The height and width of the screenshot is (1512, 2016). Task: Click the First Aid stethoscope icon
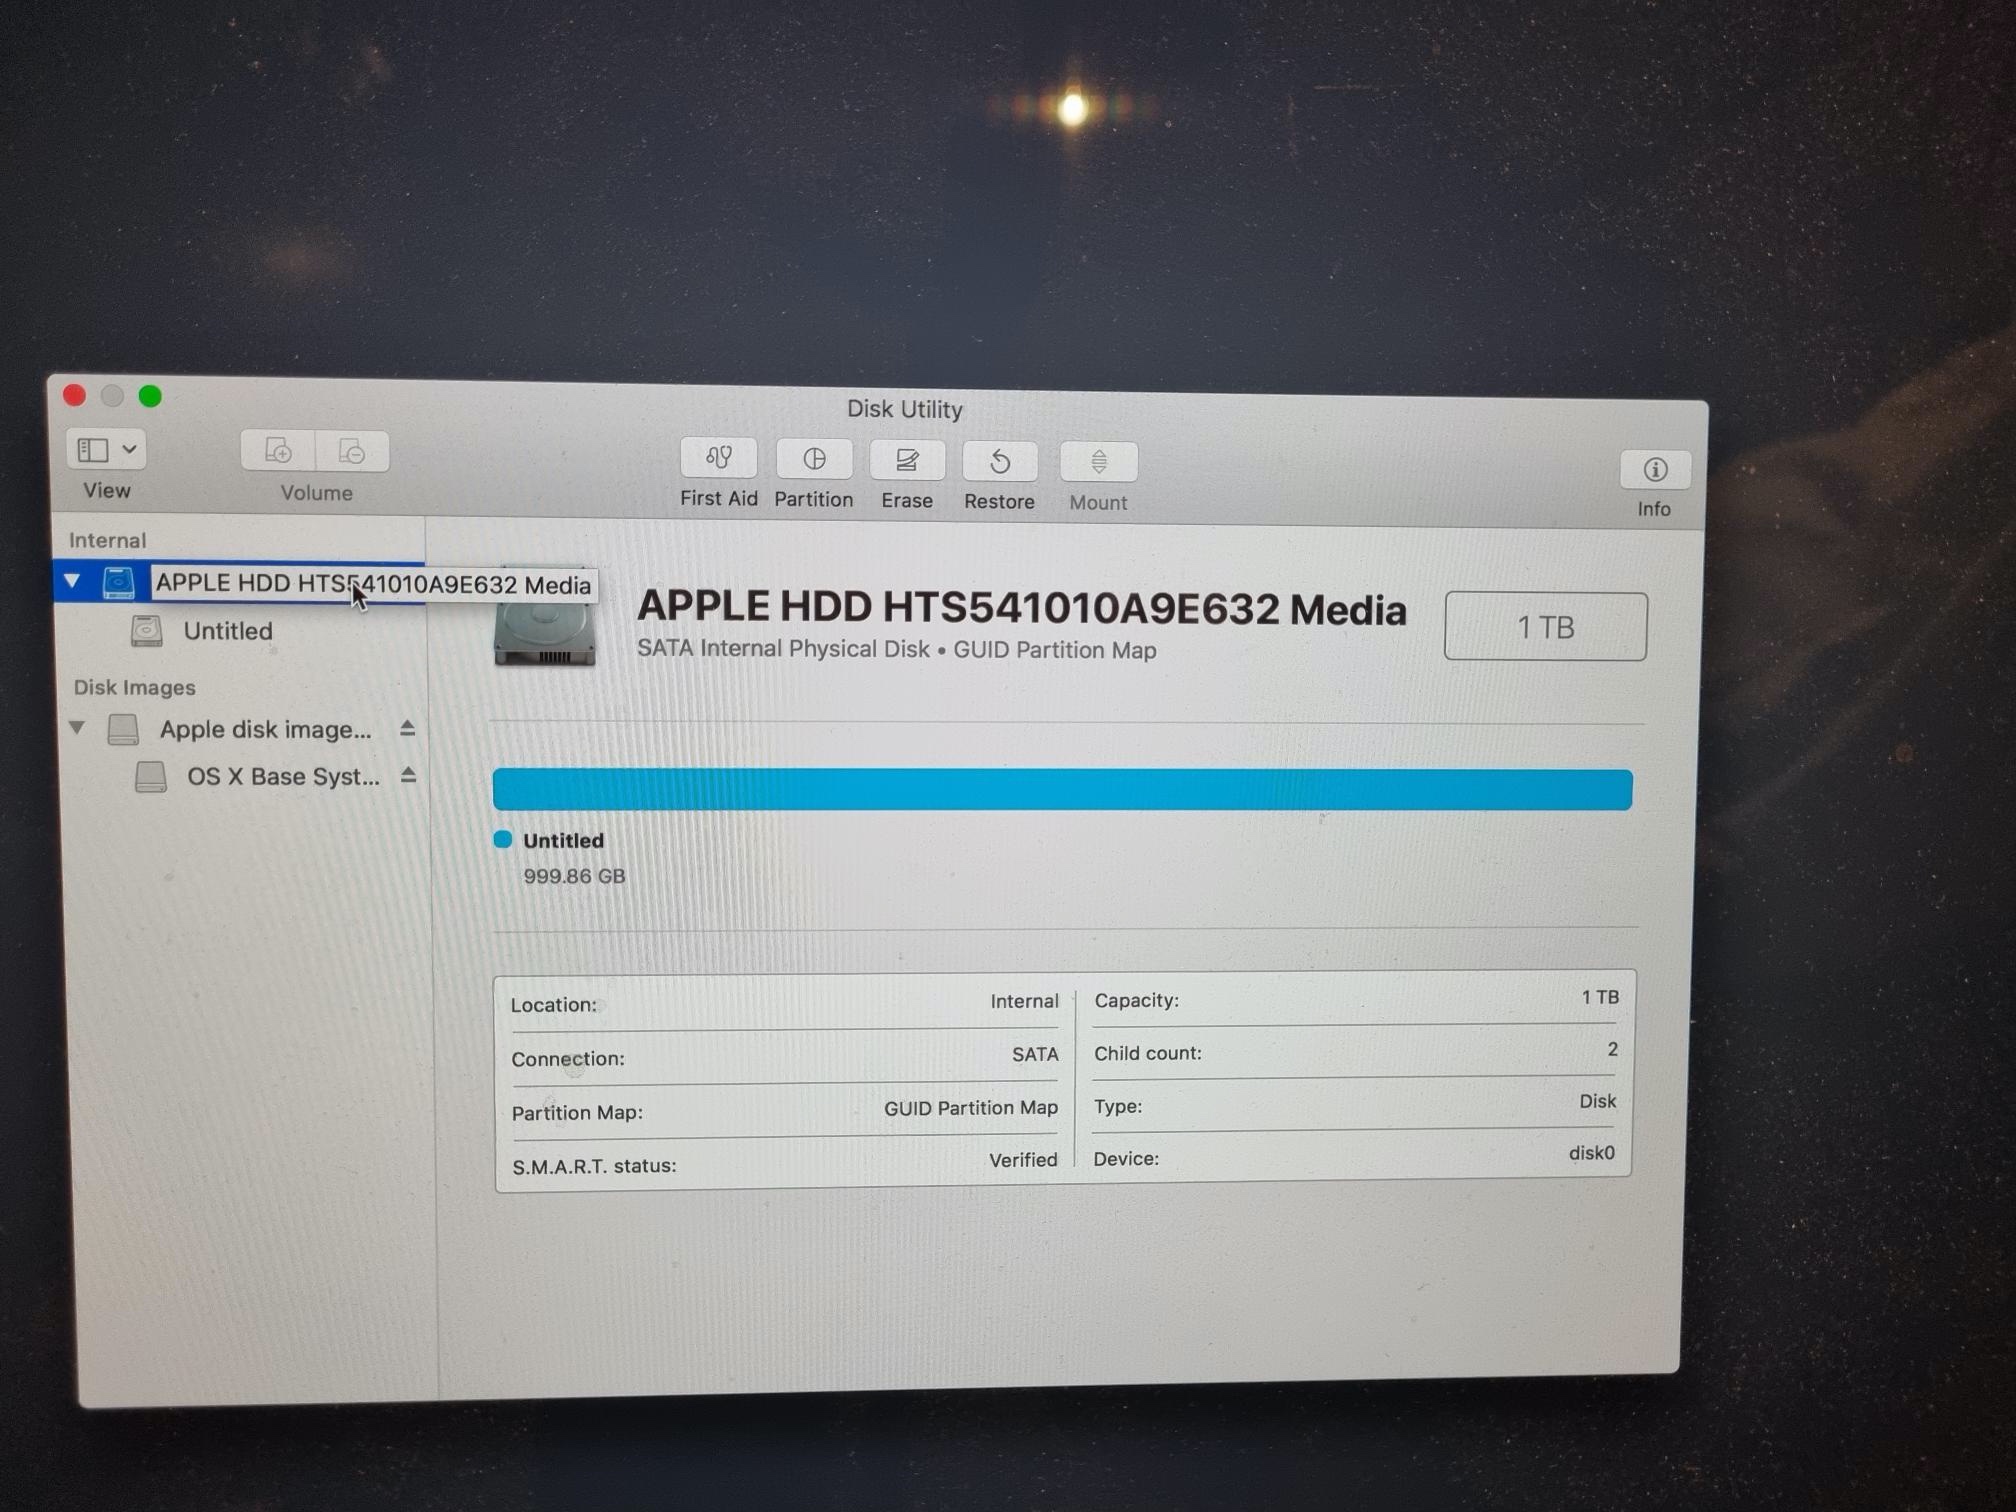pyautogui.click(x=718, y=459)
